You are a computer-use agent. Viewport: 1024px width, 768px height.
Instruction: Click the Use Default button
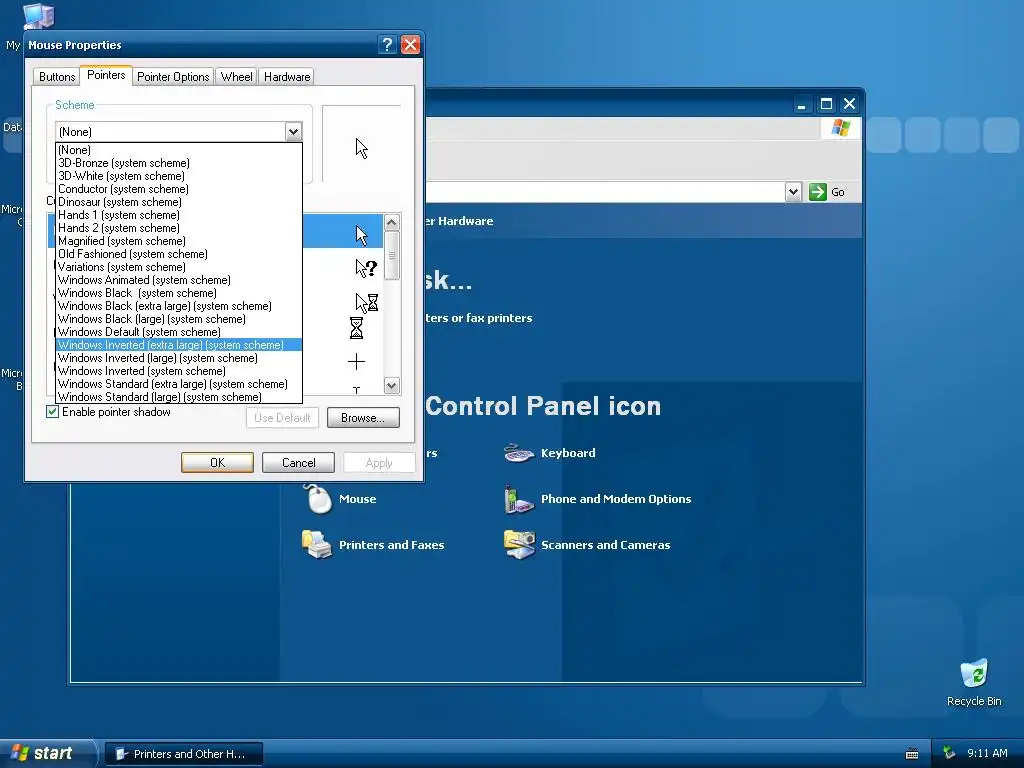pos(282,418)
